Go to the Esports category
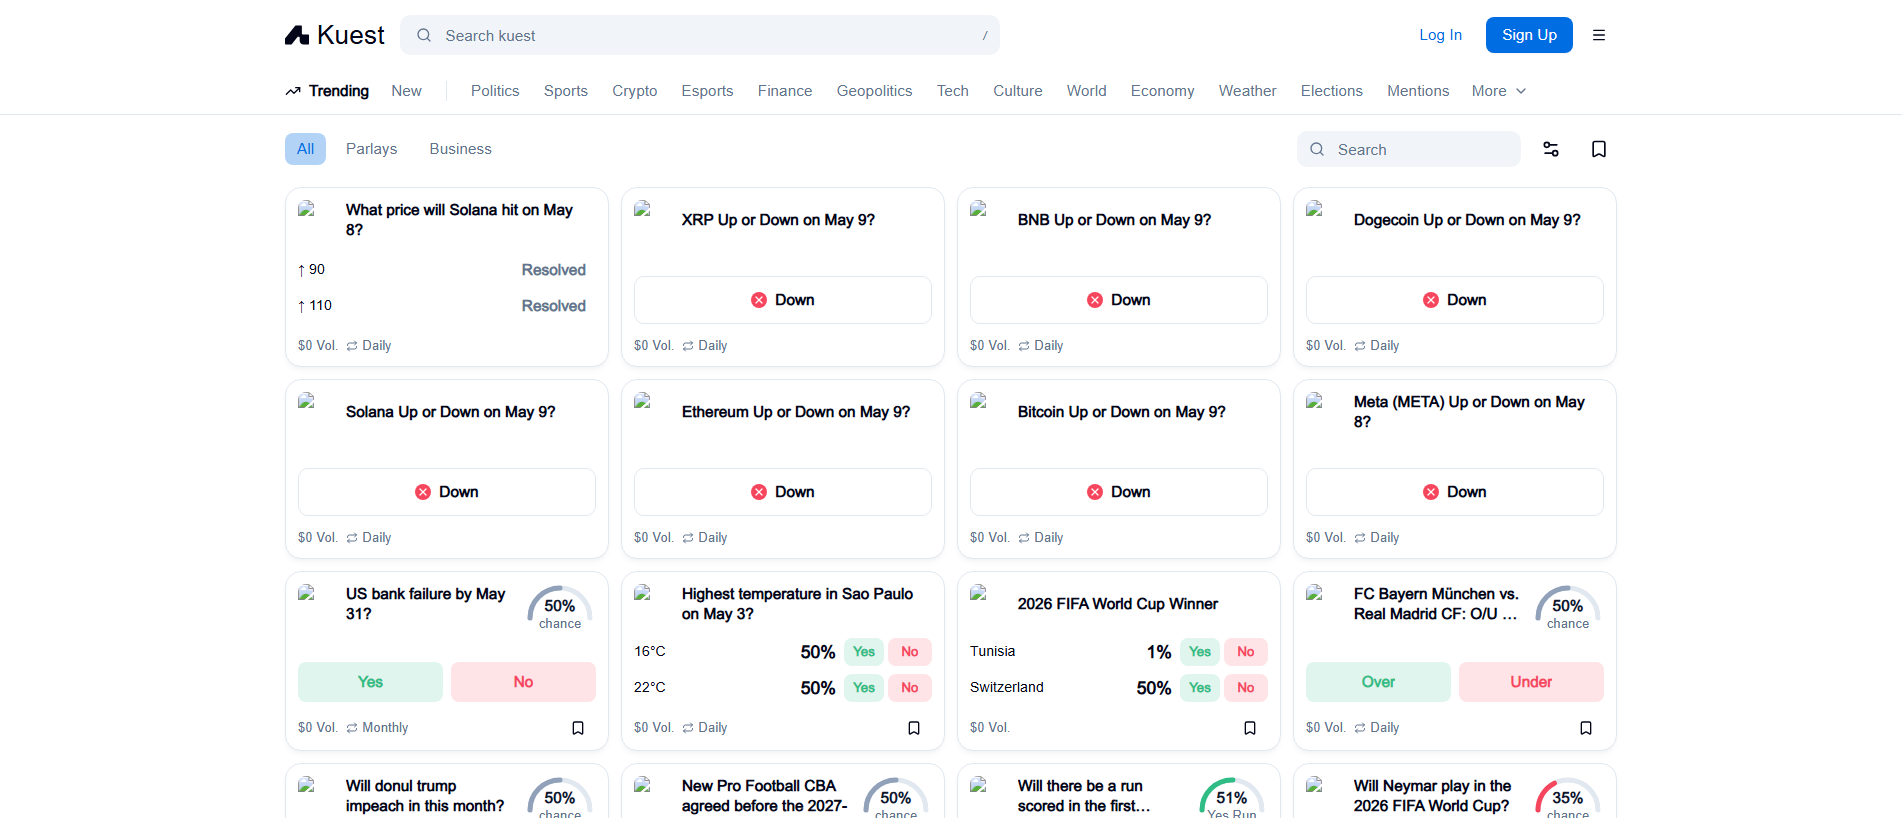Image resolution: width=1902 pixels, height=818 pixels. click(x=708, y=91)
